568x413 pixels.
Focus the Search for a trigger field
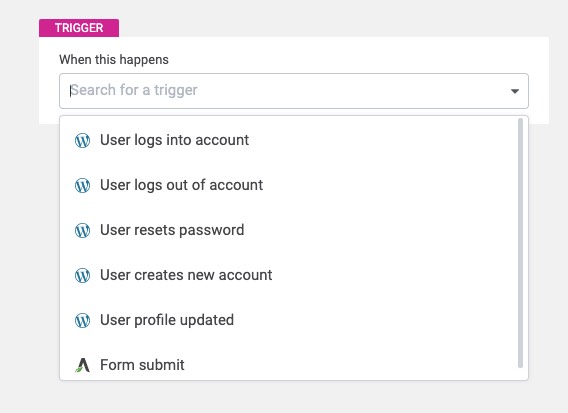(294, 91)
